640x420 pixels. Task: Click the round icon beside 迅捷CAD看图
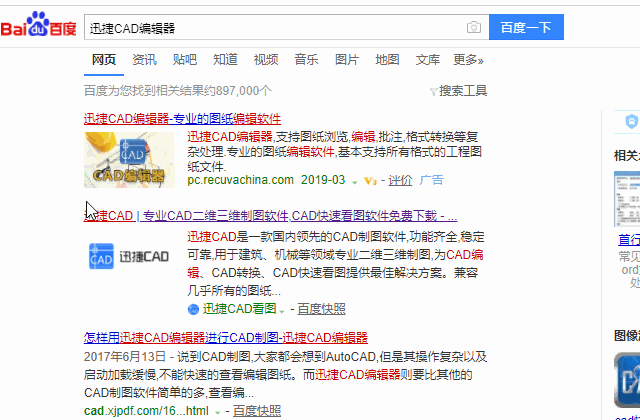(x=193, y=309)
